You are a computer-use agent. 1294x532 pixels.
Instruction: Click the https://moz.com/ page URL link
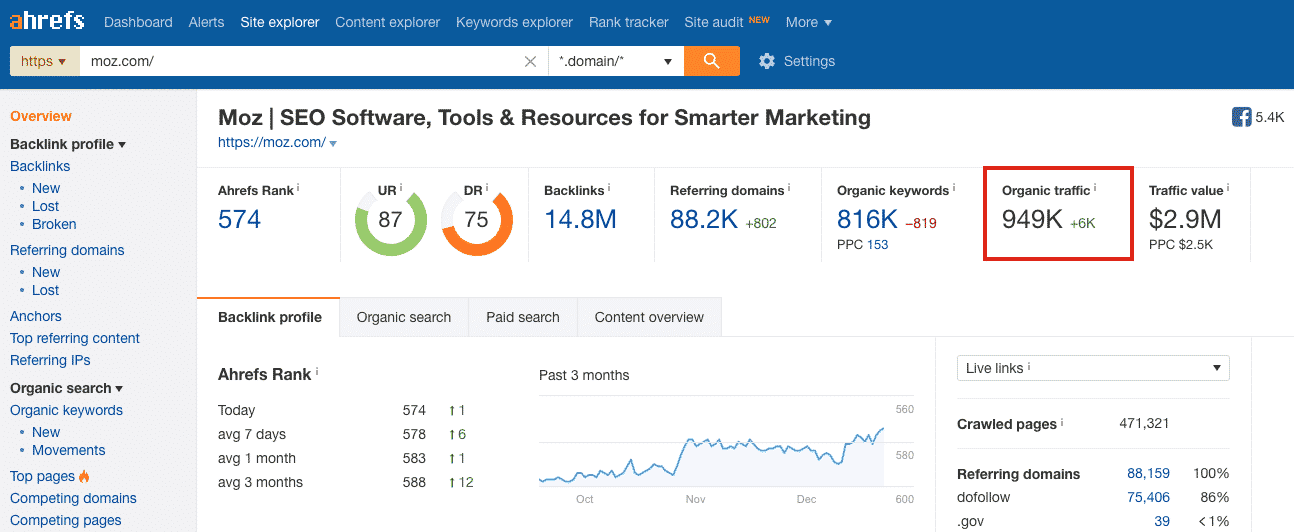272,142
